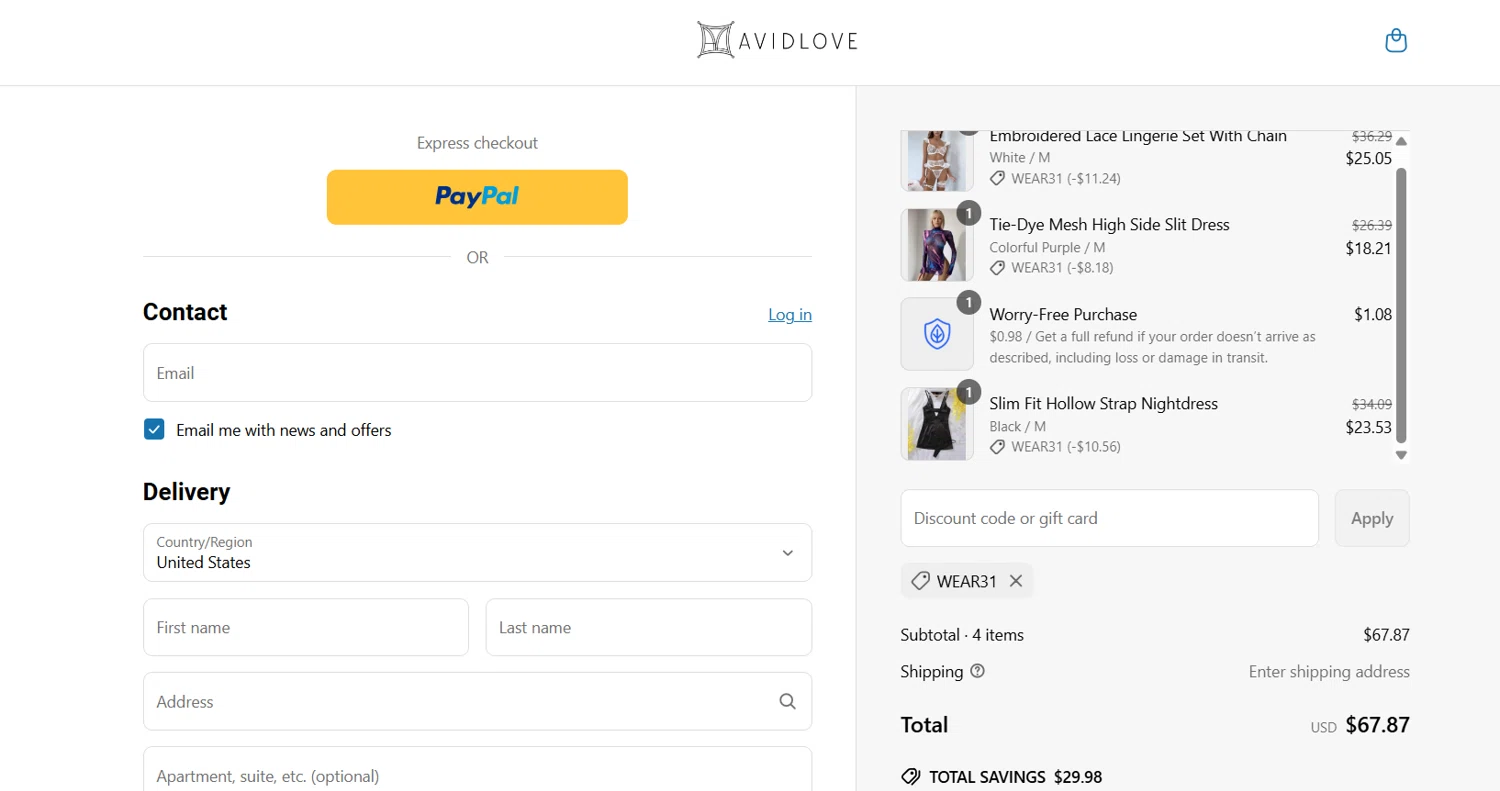Click the $25.05 Lace Lingerie Set price
1500x791 pixels.
[1368, 158]
